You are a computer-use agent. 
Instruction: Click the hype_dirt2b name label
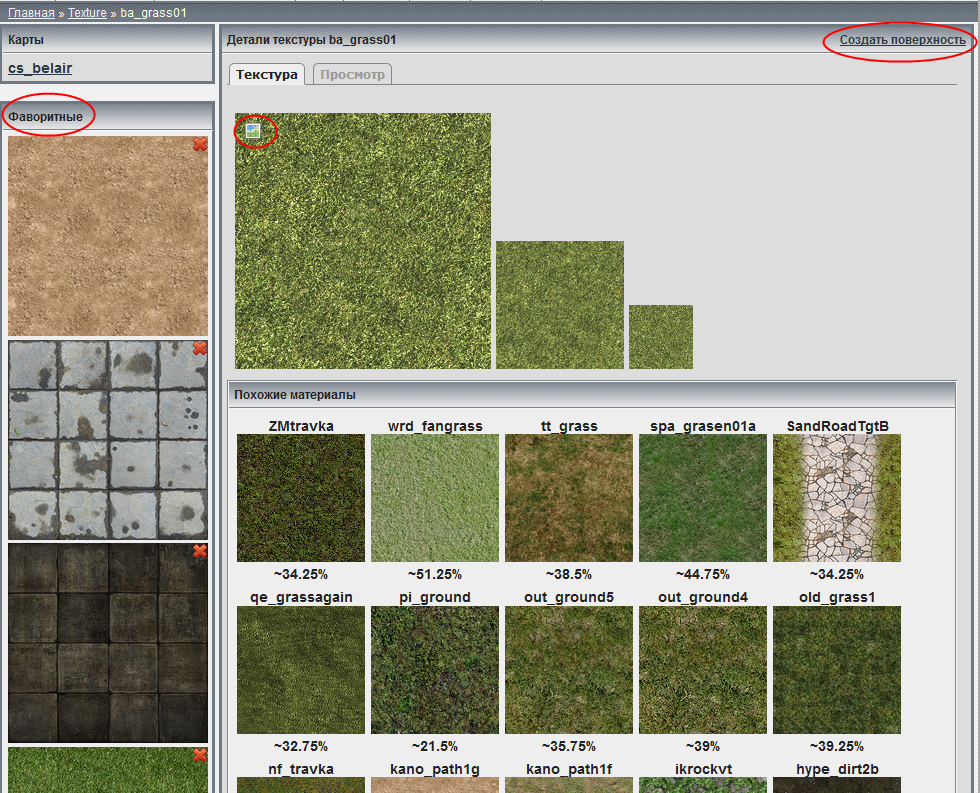point(838,769)
